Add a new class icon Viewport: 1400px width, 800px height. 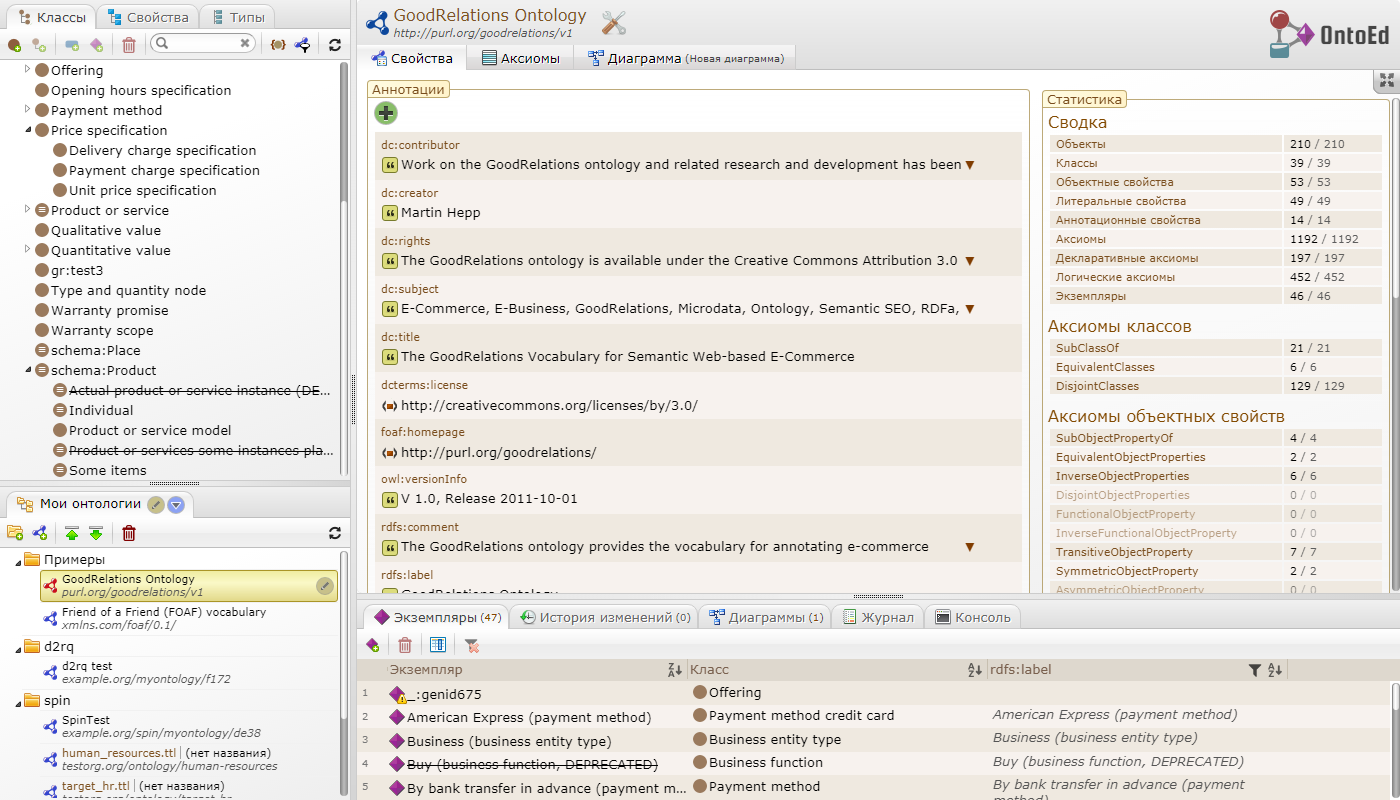tap(14, 45)
